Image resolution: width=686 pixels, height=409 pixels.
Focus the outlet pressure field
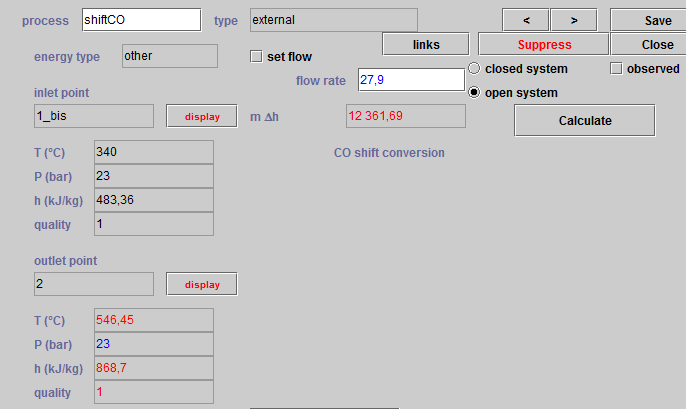[153, 344]
